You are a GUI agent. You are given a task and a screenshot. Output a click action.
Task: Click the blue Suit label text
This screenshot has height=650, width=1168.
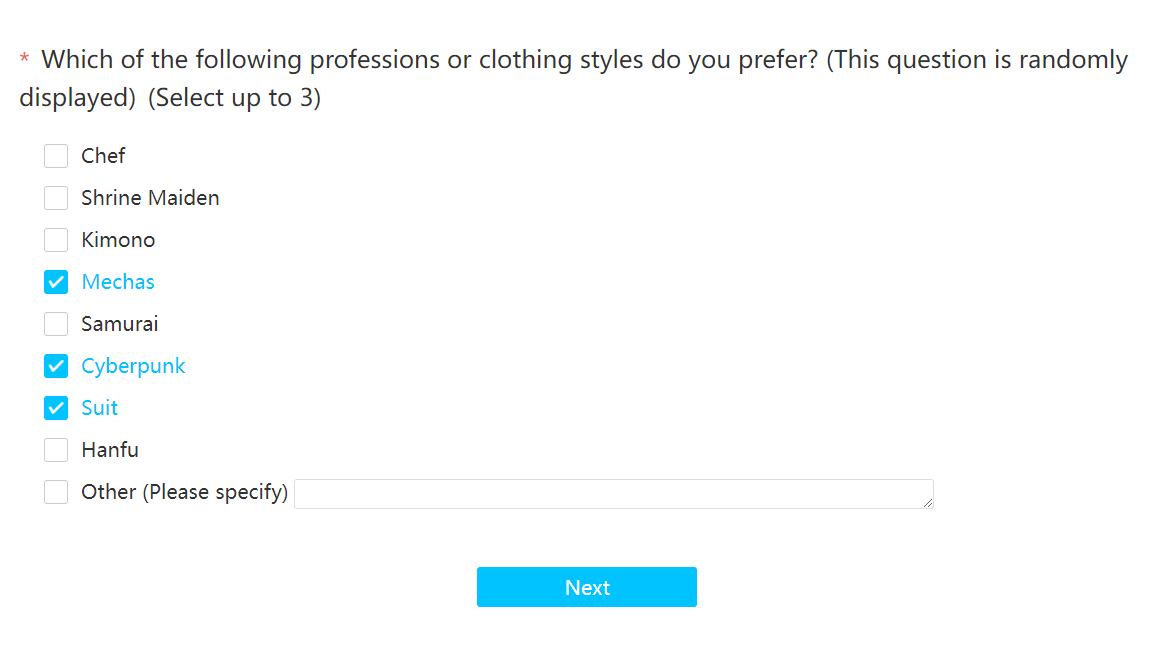(100, 408)
